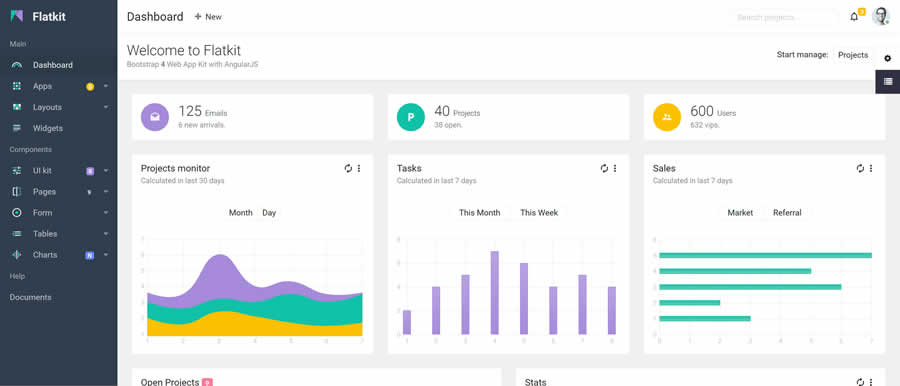Screen dimensions: 900x386
Task: Click the Flatkit brand name
Action: coord(49,17)
